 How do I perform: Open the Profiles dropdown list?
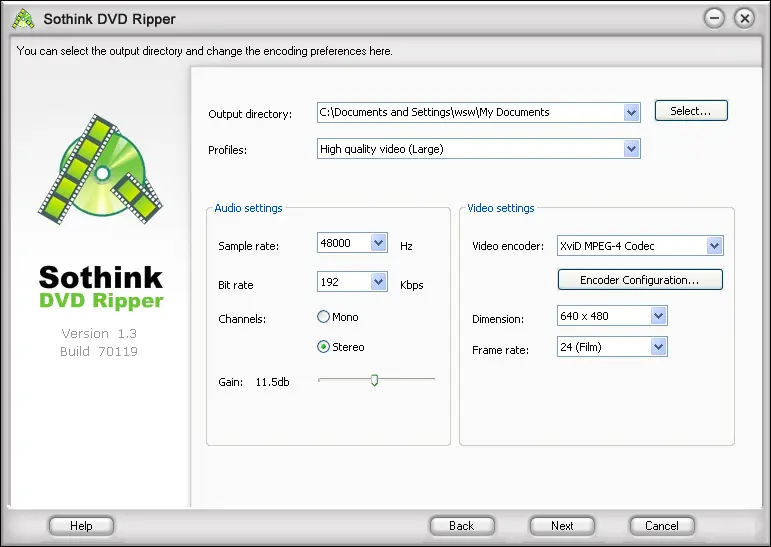coord(631,149)
